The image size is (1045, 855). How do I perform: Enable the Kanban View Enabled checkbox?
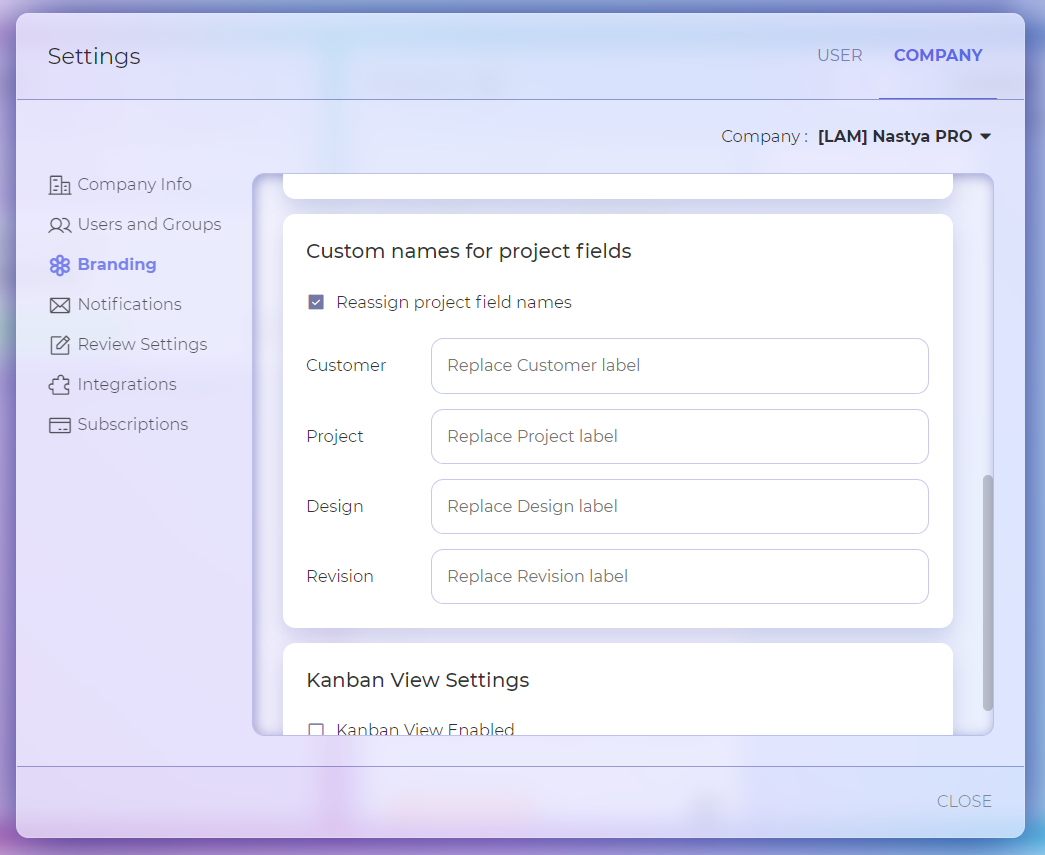[x=316, y=730]
